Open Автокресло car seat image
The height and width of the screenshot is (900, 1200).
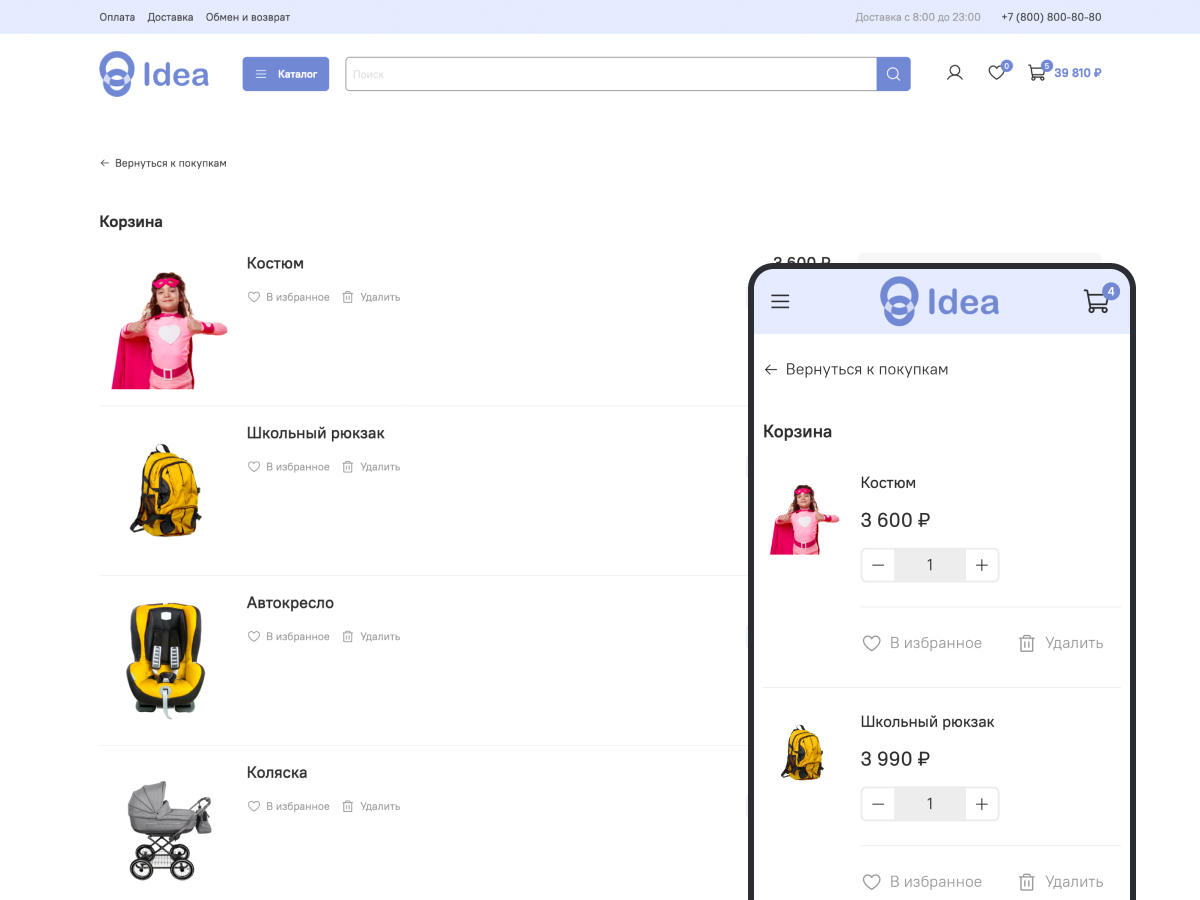[166, 659]
